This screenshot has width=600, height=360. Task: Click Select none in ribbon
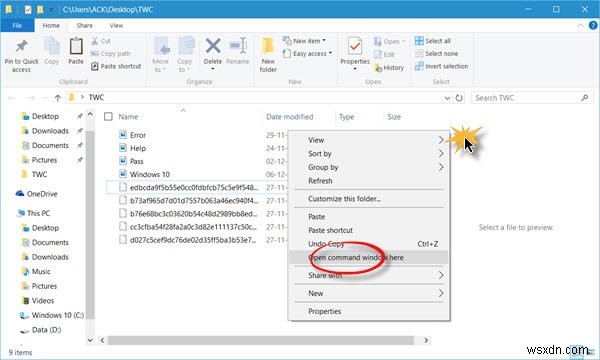437,54
